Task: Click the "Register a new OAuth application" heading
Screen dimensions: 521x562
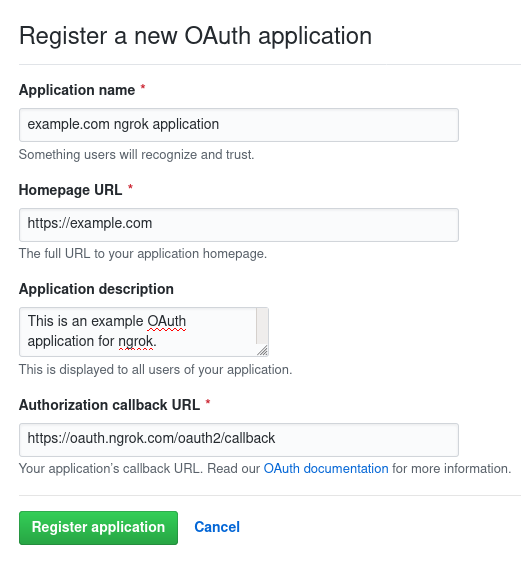Action: click(x=196, y=36)
